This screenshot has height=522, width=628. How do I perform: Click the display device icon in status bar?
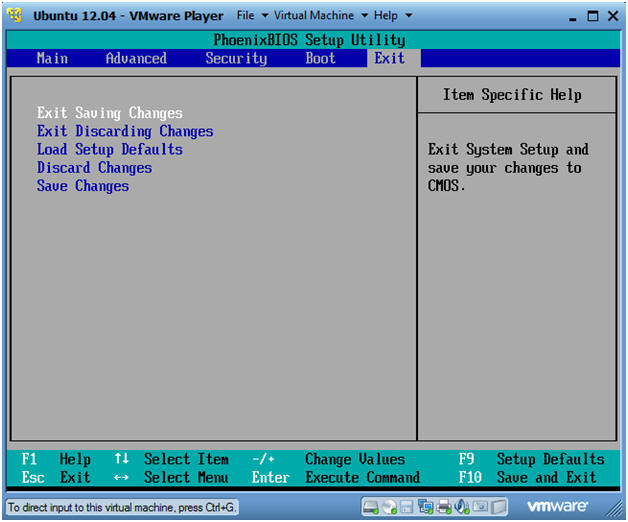pyautogui.click(x=480, y=507)
